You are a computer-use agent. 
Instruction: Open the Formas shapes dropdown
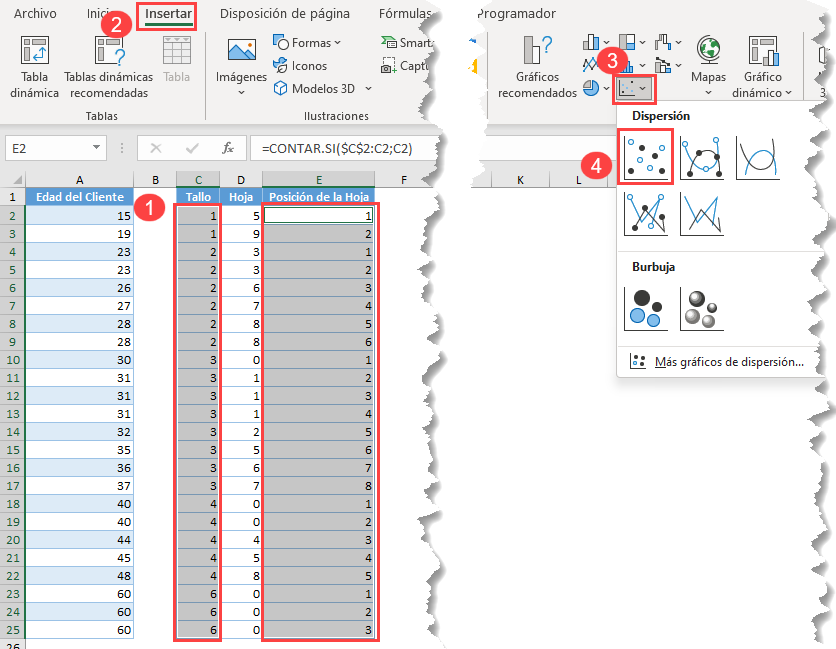(x=307, y=43)
